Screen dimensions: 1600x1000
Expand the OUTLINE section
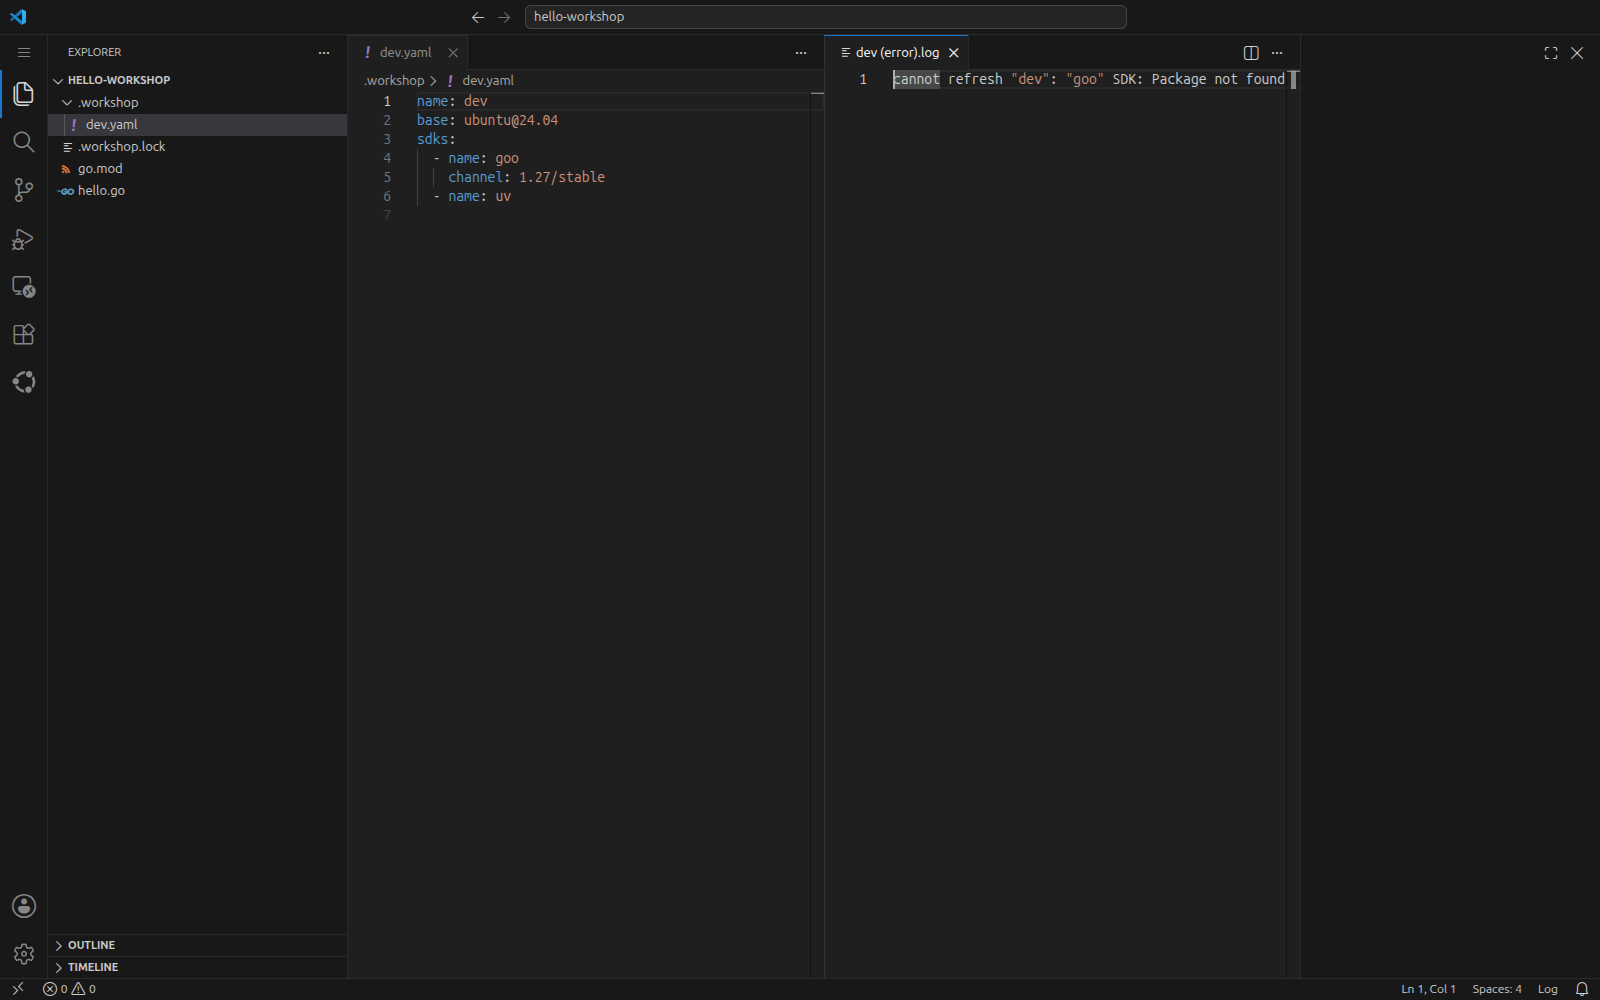[197, 945]
